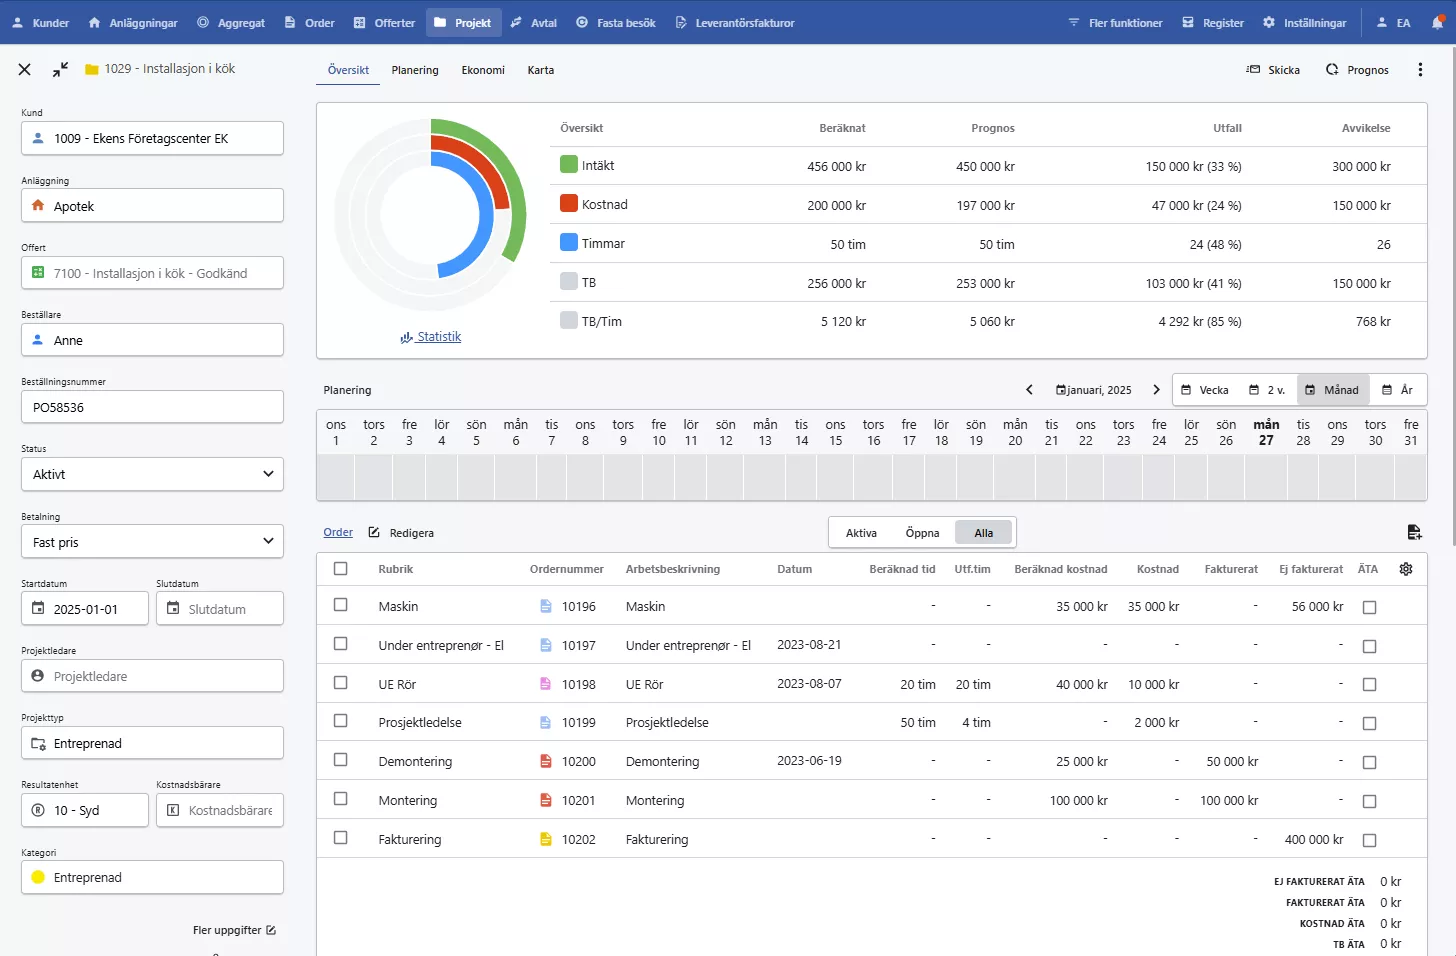Click the document icon for order 10200
This screenshot has width=1456, height=956.
[x=546, y=762]
